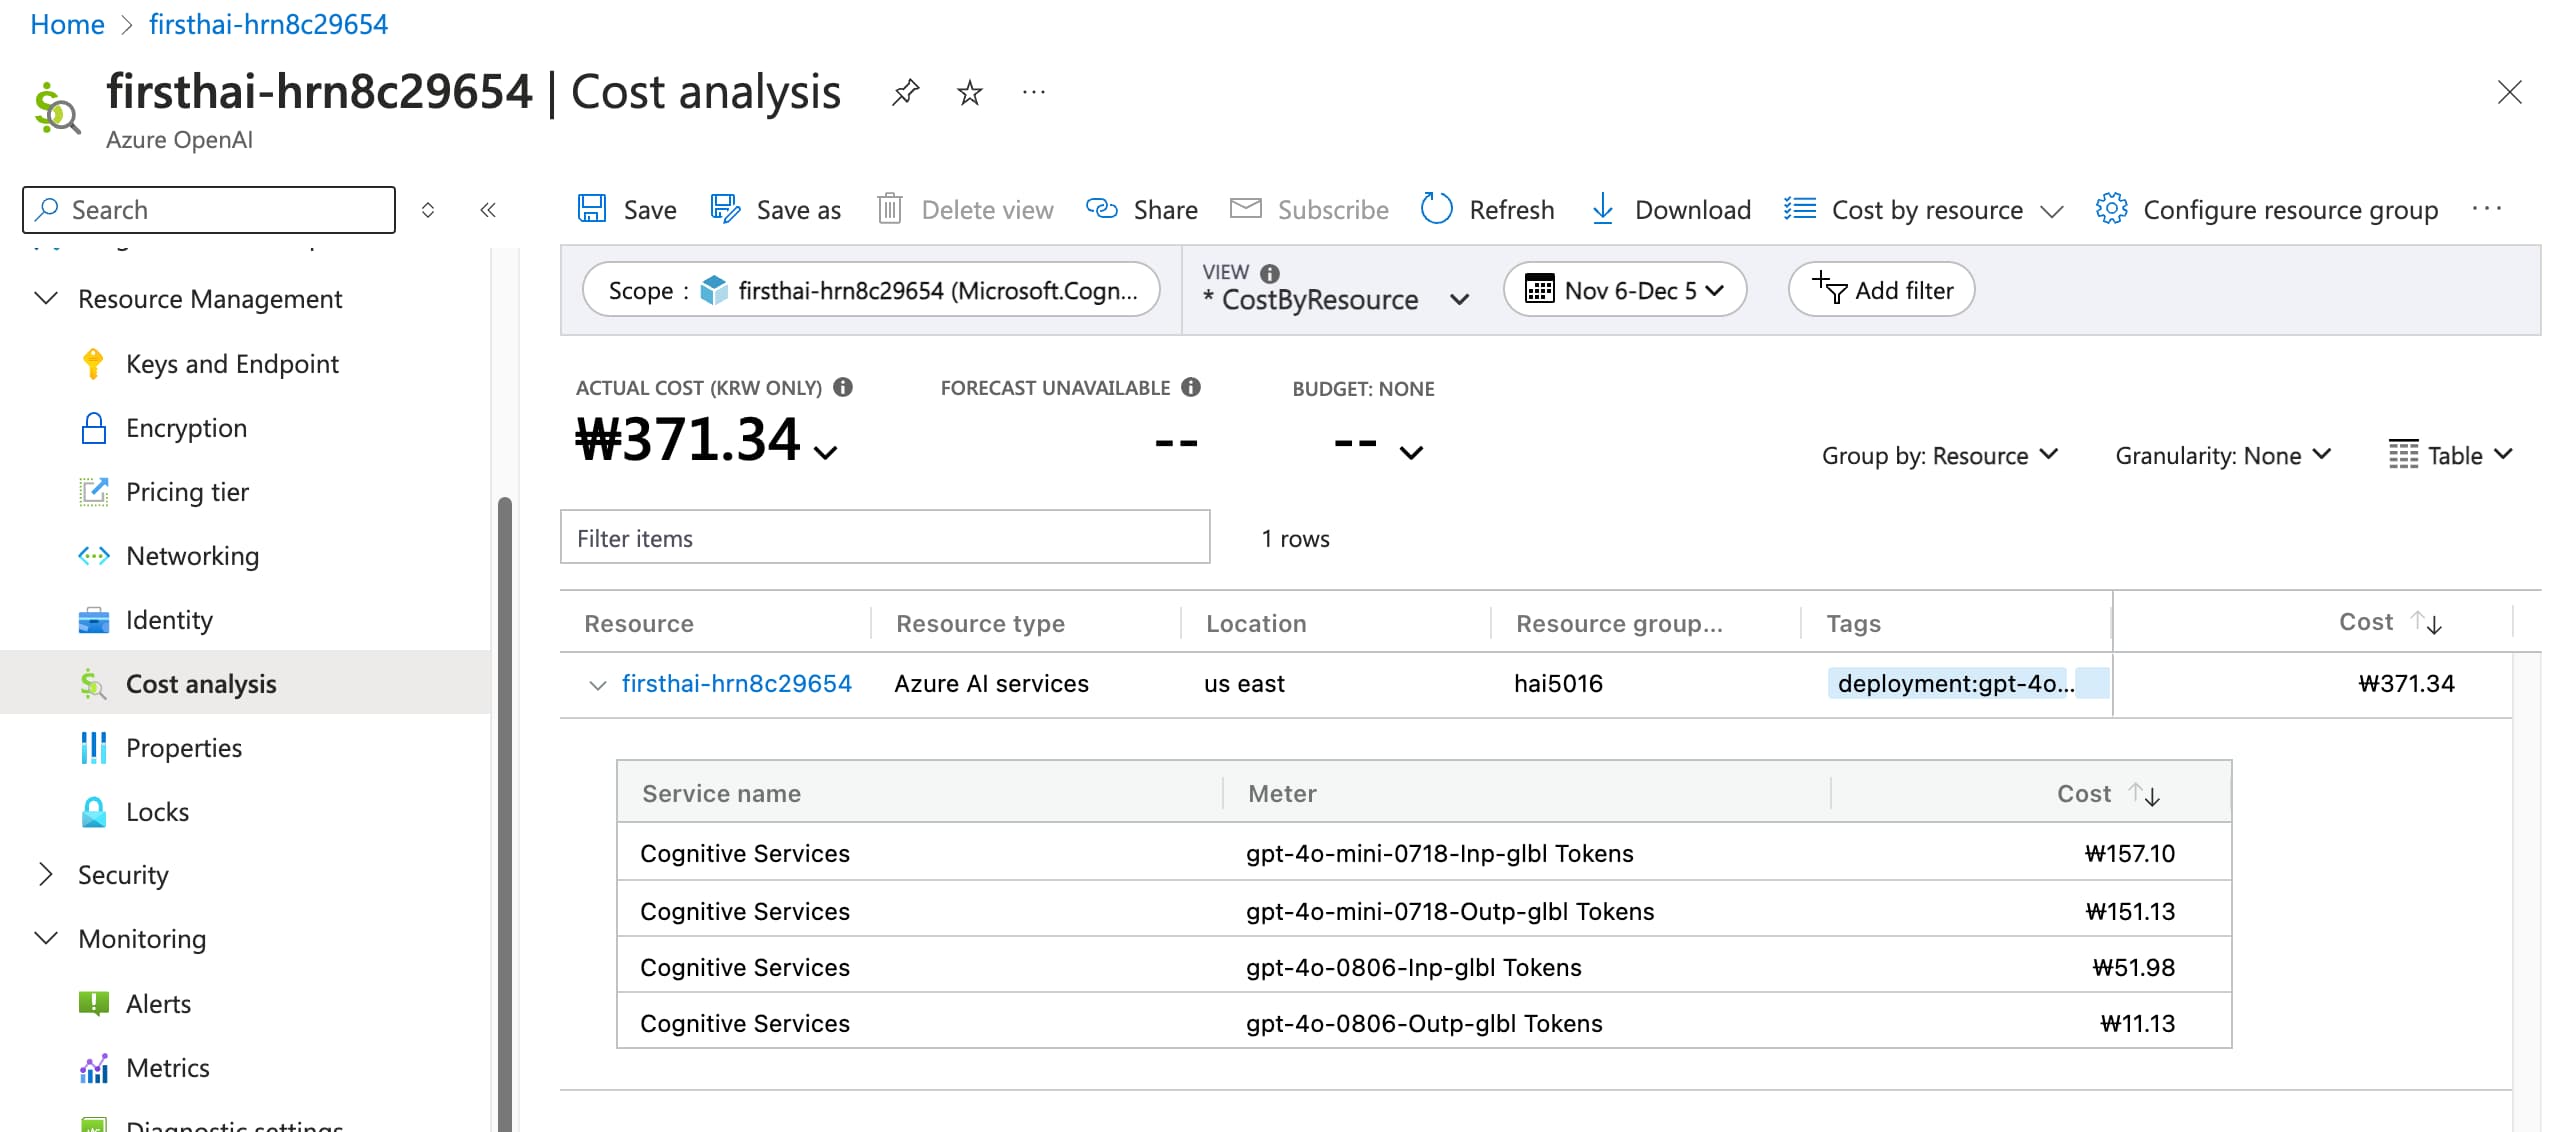Open the Group by Resource dropdown

coord(1938,455)
